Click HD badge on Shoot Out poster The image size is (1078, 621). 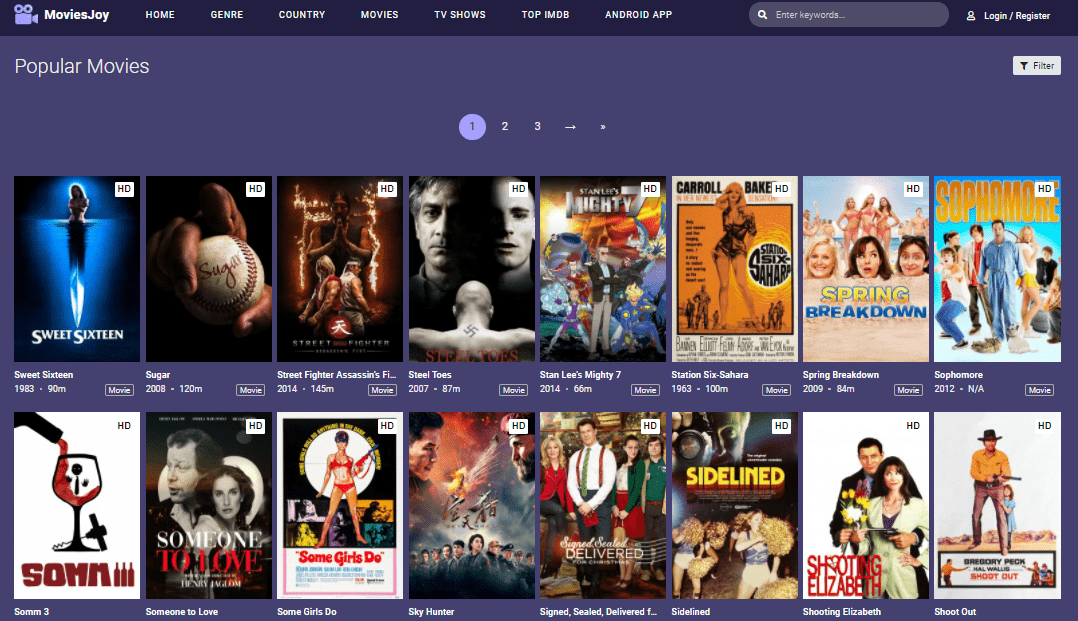pyautogui.click(x=1044, y=426)
